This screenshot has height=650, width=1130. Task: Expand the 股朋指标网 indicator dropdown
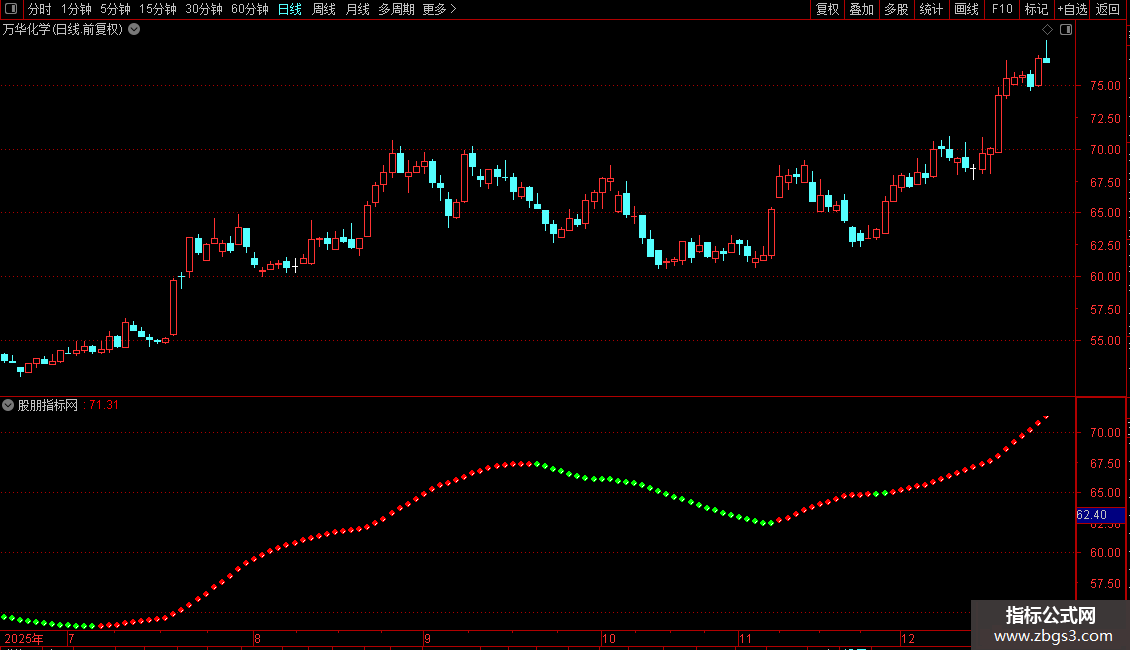pyautogui.click(x=8, y=405)
